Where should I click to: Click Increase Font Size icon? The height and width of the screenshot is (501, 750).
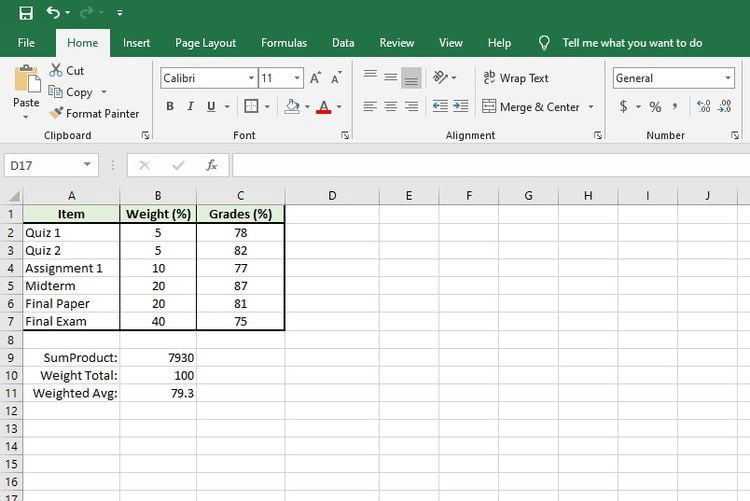pos(315,78)
